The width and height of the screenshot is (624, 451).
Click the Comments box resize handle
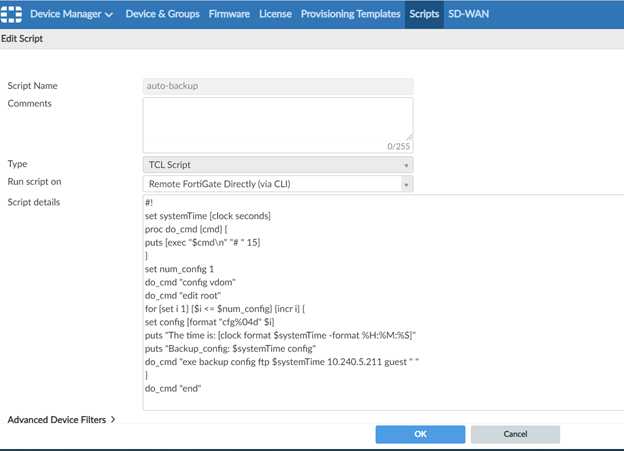click(408, 136)
